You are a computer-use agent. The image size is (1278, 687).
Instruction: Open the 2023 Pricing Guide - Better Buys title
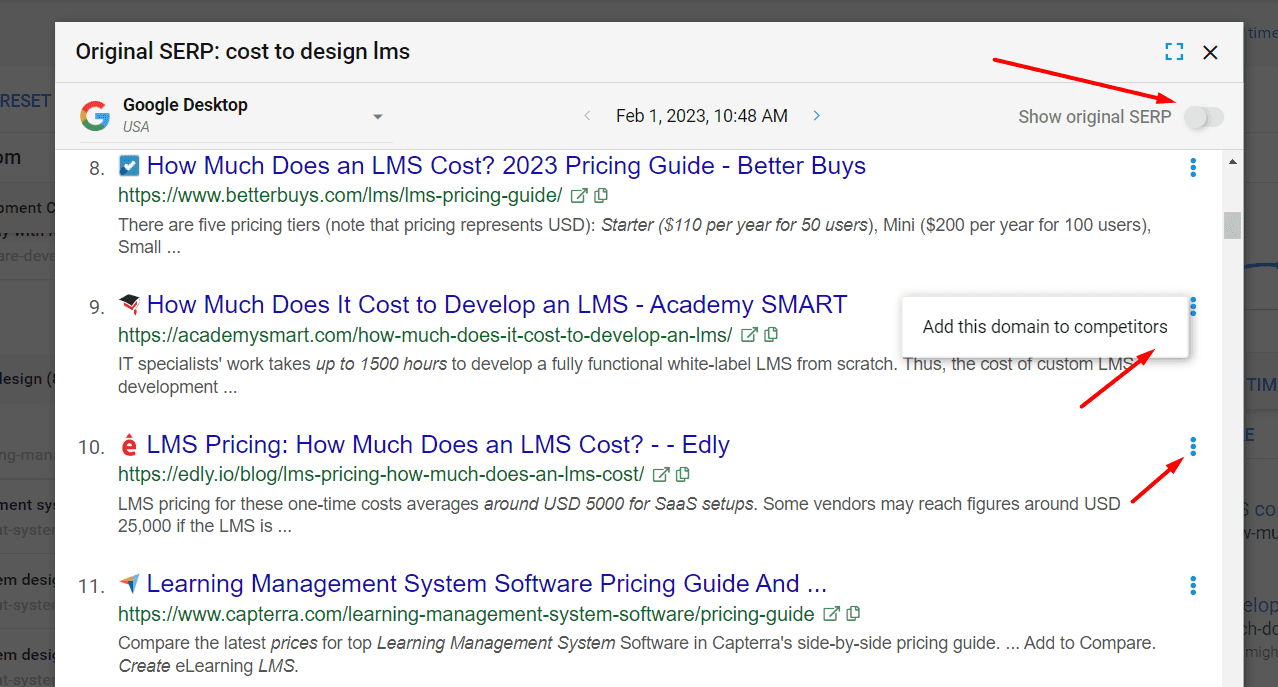pyautogui.click(x=506, y=166)
